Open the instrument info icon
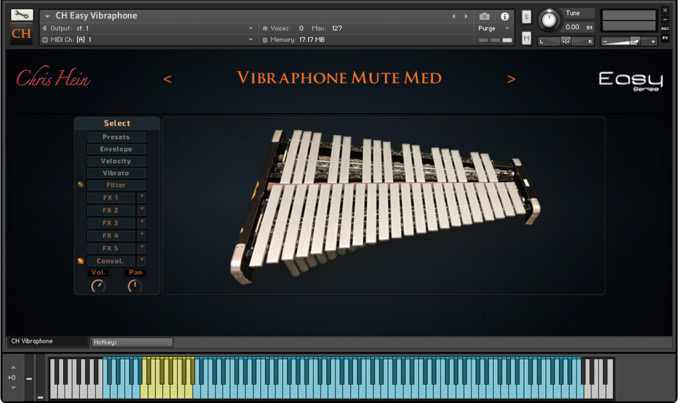This screenshot has height=403, width=678. pos(504,16)
